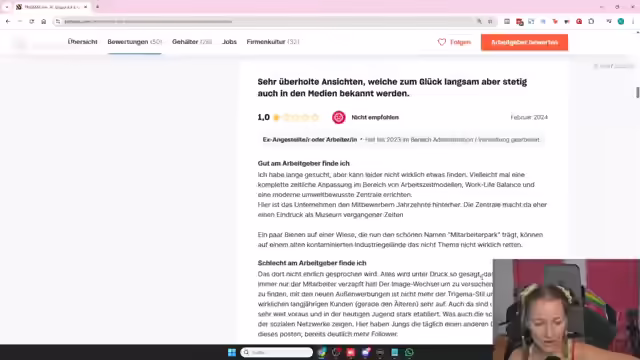Screen dimensions: 640x360
Task: Click the webcam overlay thumbnail
Action: (x=567, y=309)
